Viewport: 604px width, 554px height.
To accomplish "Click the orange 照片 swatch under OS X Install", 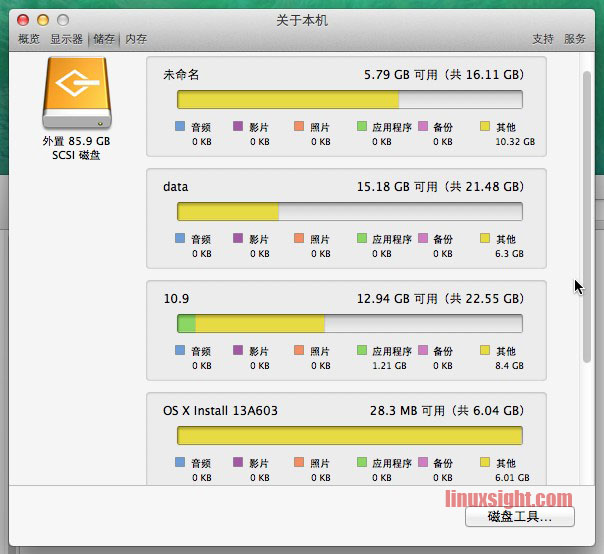I will coord(299,462).
